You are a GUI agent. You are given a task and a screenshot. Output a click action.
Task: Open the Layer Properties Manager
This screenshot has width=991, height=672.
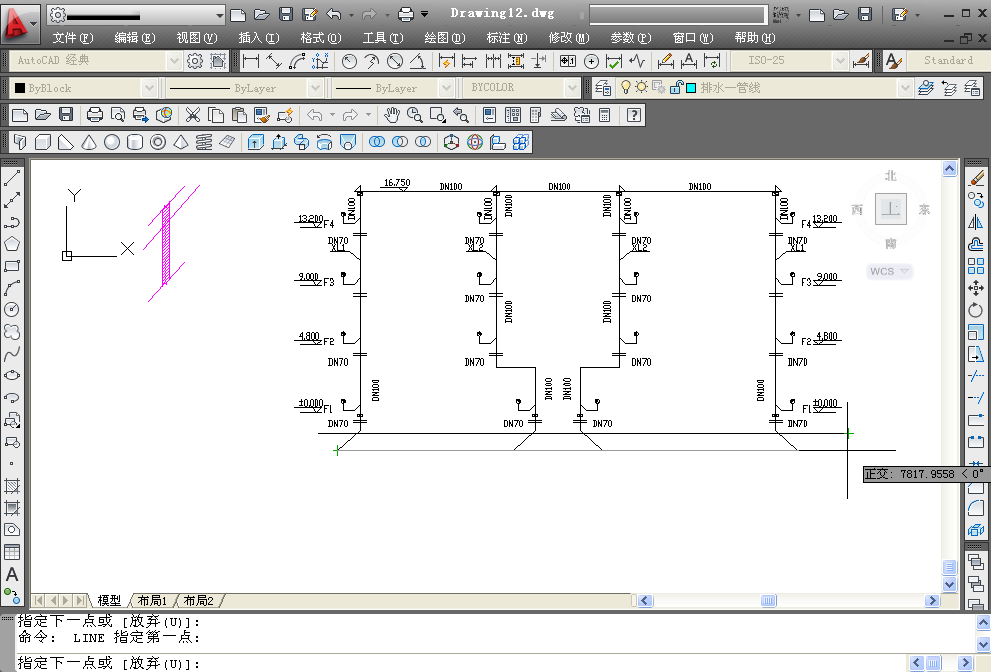click(x=603, y=88)
